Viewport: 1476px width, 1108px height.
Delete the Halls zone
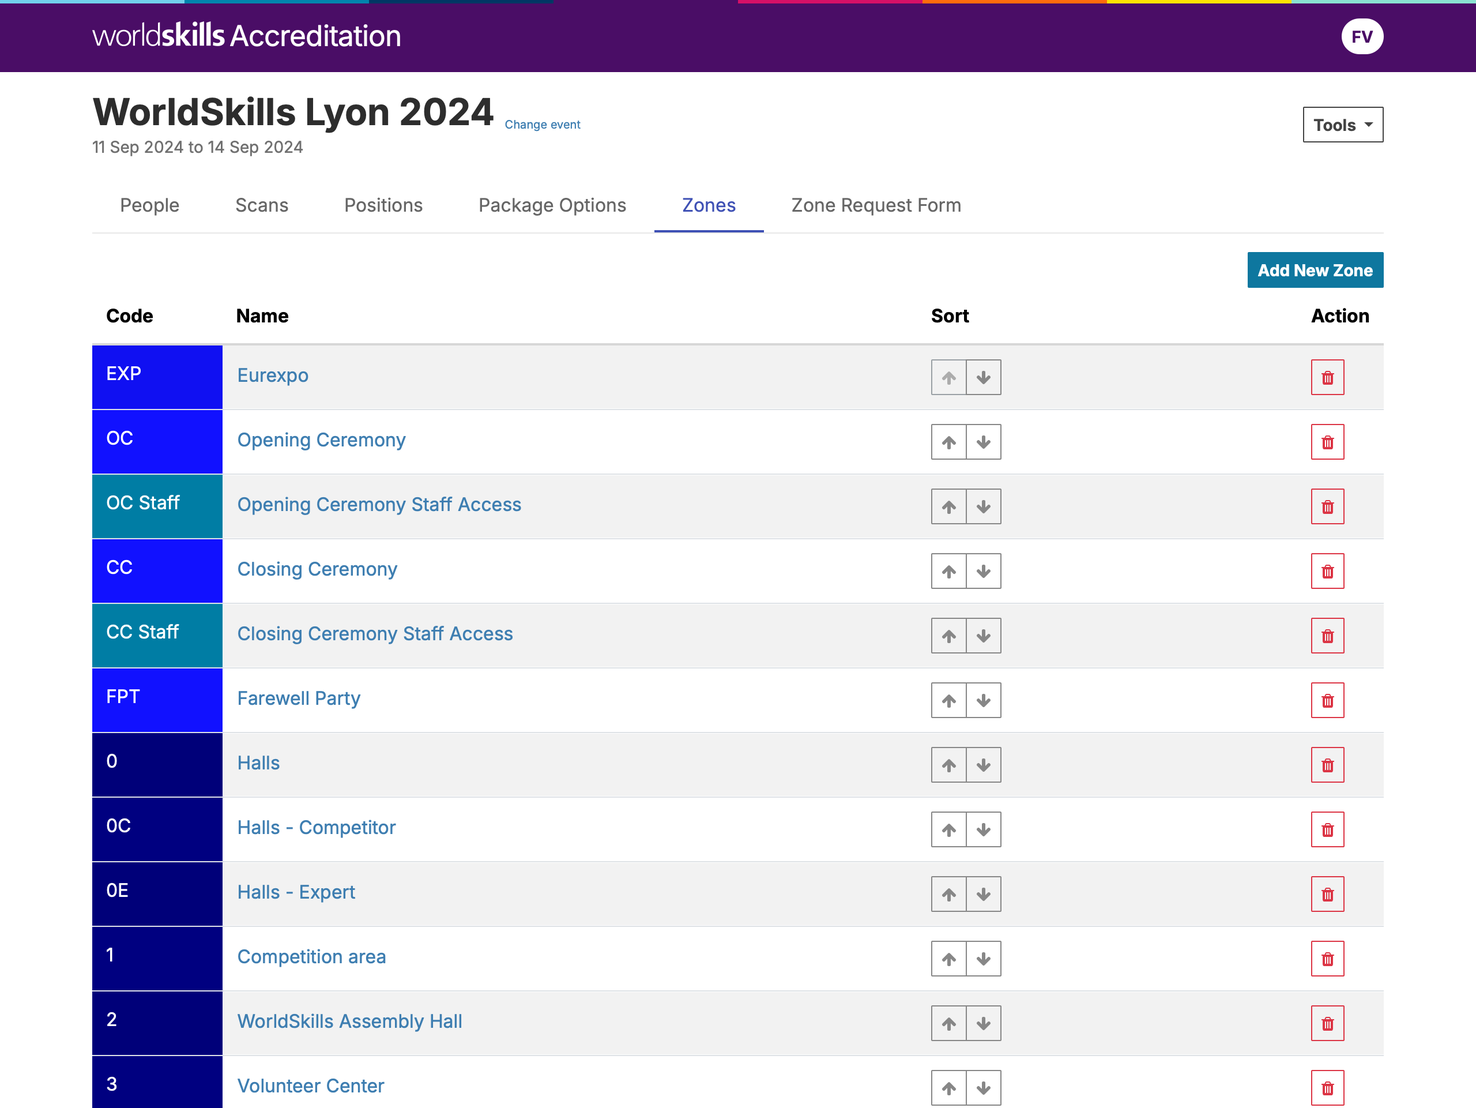[x=1328, y=765]
